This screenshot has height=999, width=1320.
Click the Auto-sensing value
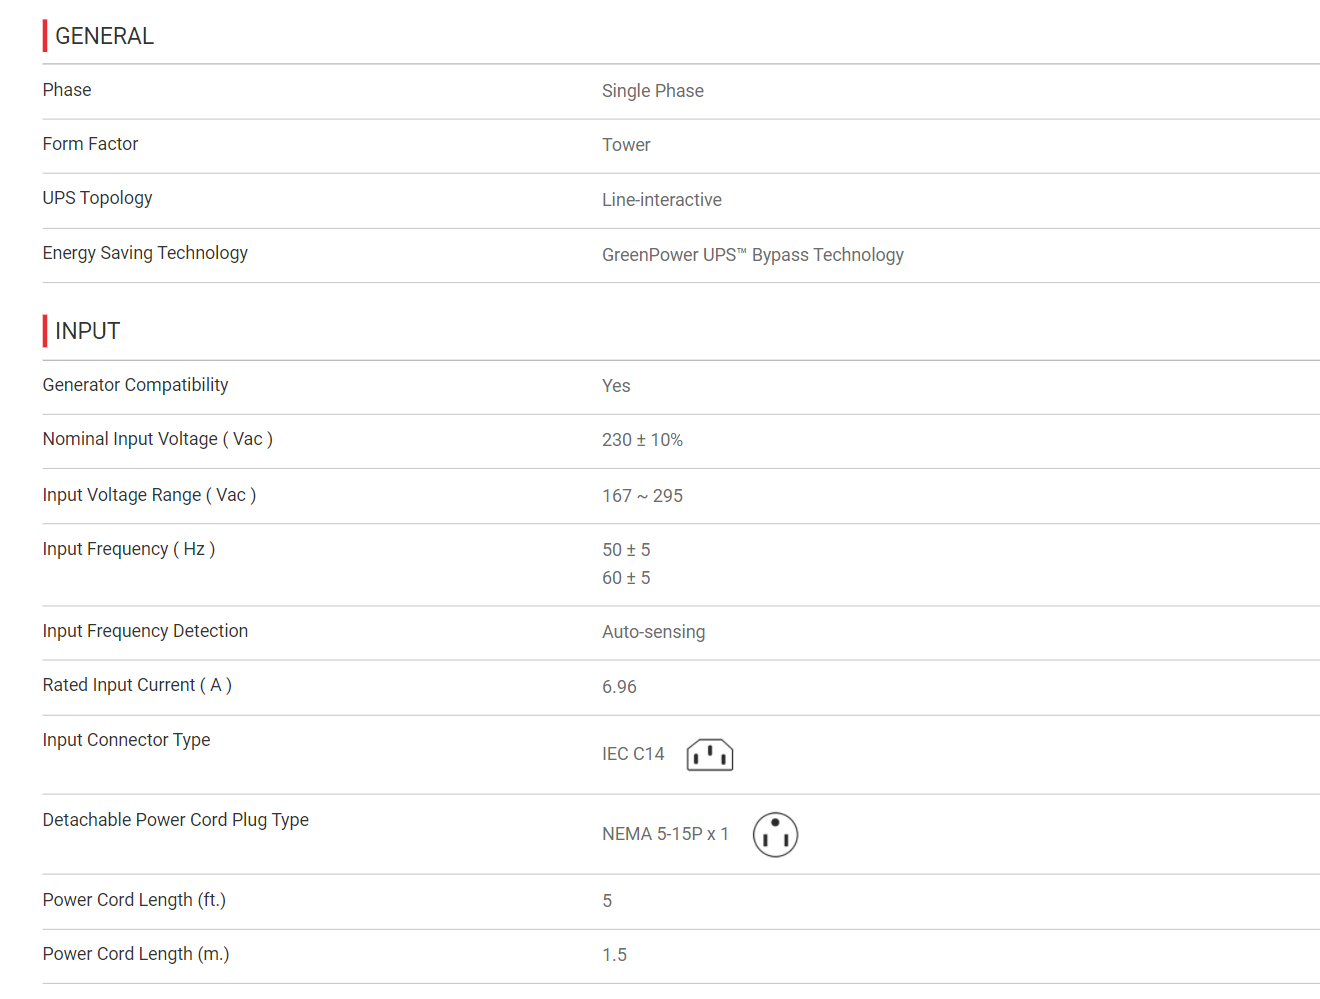click(654, 632)
